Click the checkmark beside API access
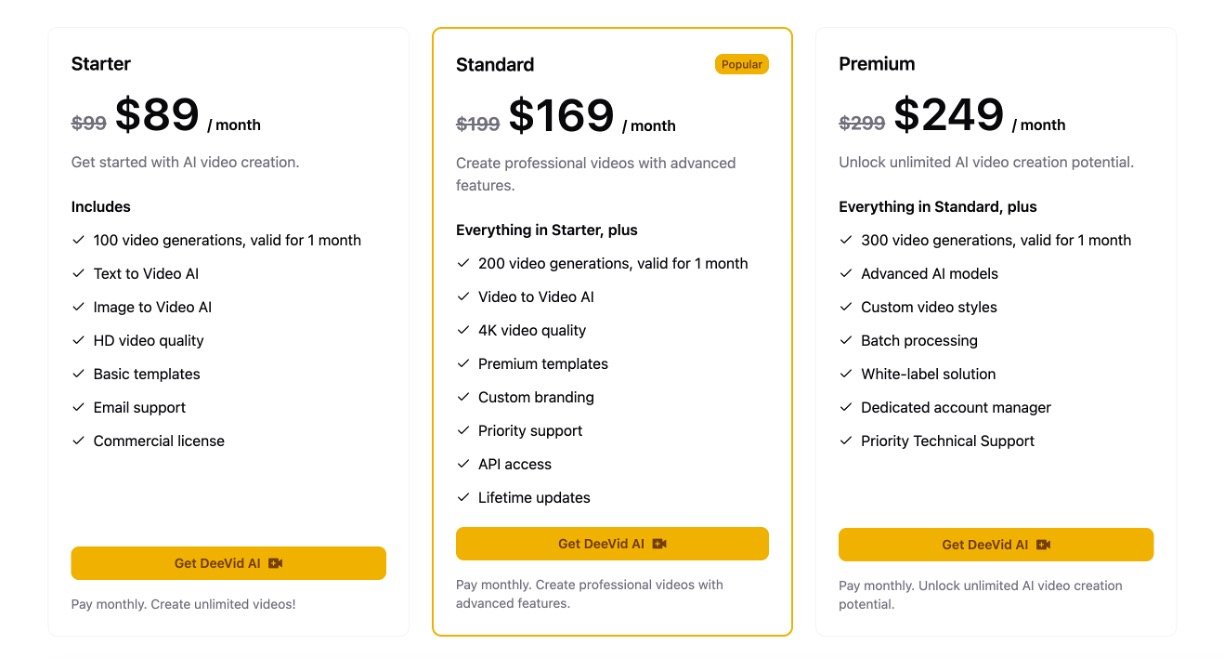Screen dimensions: 1224x658 [x=463, y=464]
